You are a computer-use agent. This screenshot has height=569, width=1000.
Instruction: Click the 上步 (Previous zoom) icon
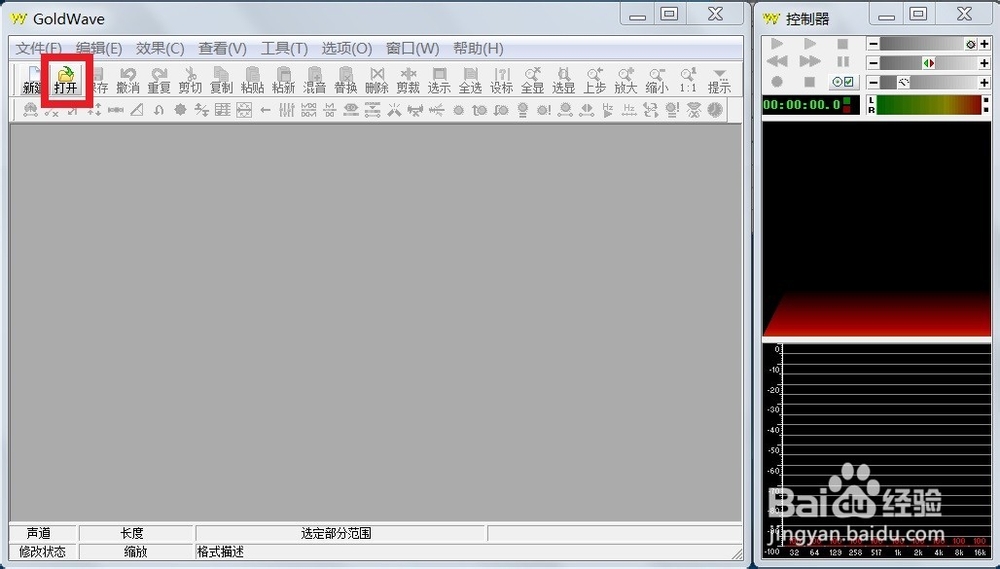tap(594, 80)
